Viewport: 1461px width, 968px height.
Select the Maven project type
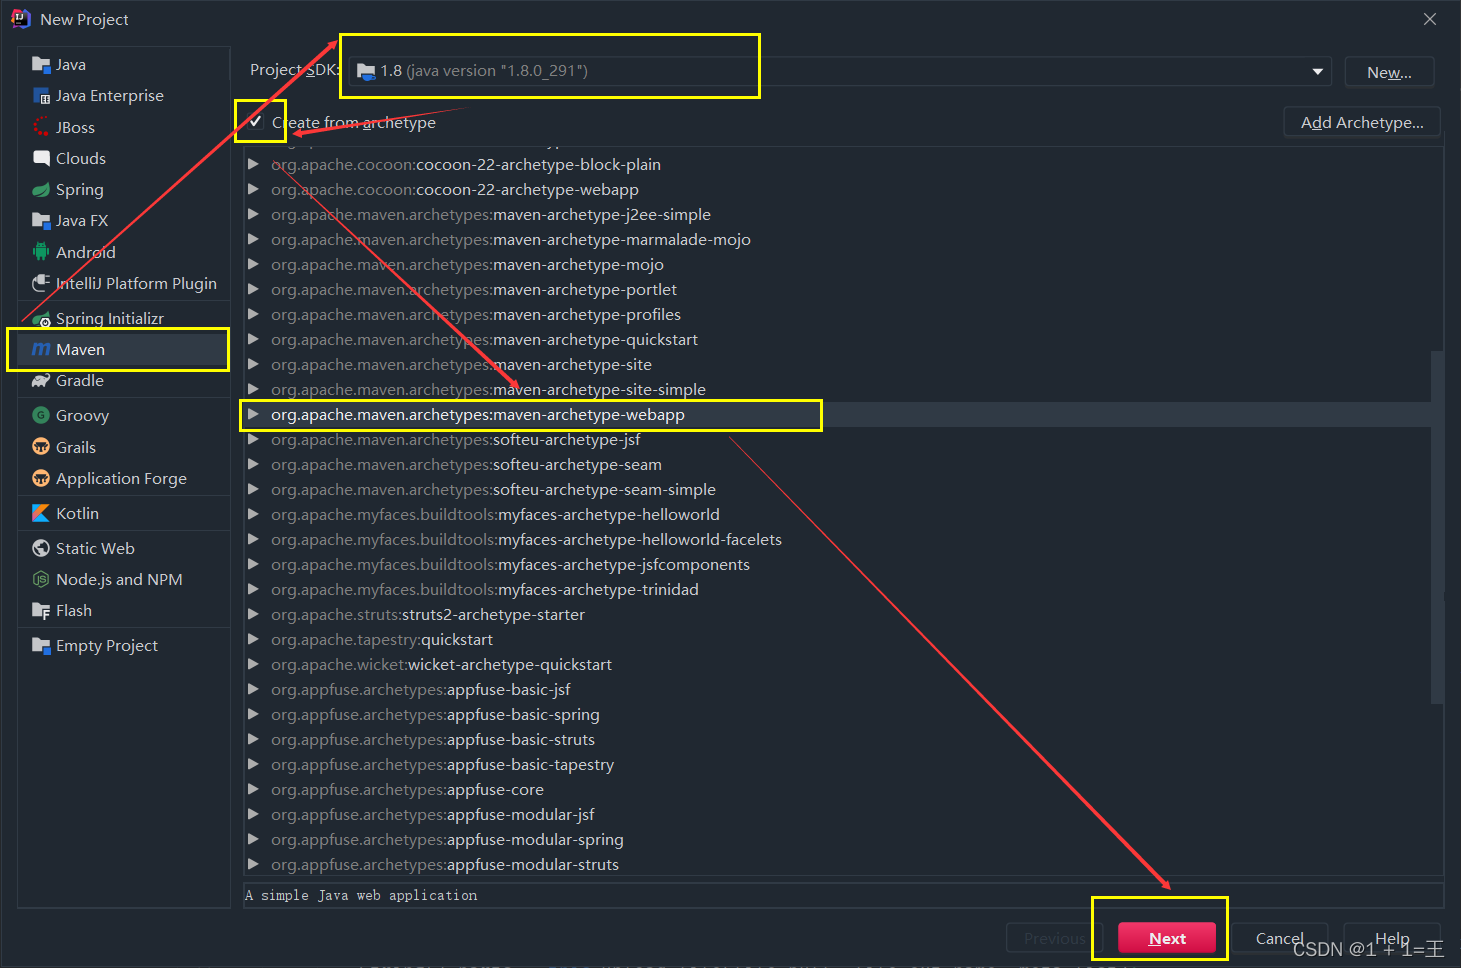pyautogui.click(x=124, y=350)
